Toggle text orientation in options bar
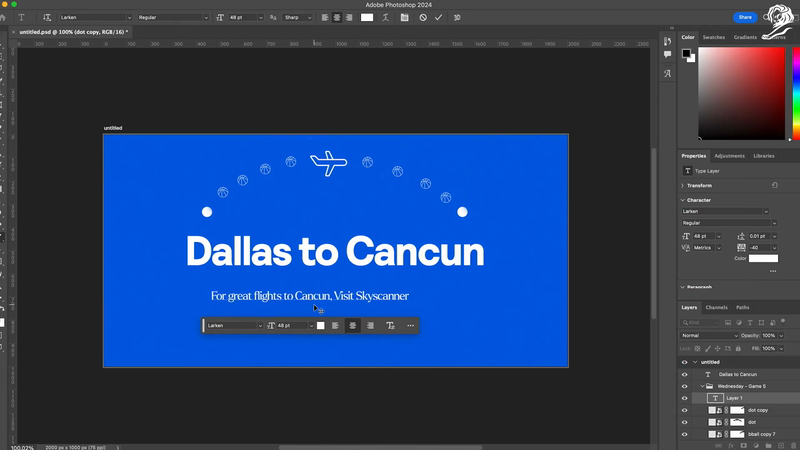The width and height of the screenshot is (800, 450). tap(47, 17)
